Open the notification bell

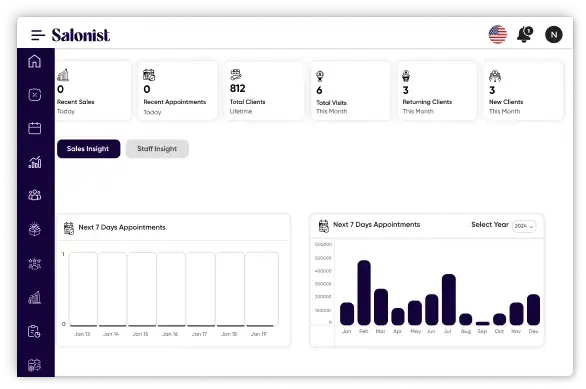[525, 35]
